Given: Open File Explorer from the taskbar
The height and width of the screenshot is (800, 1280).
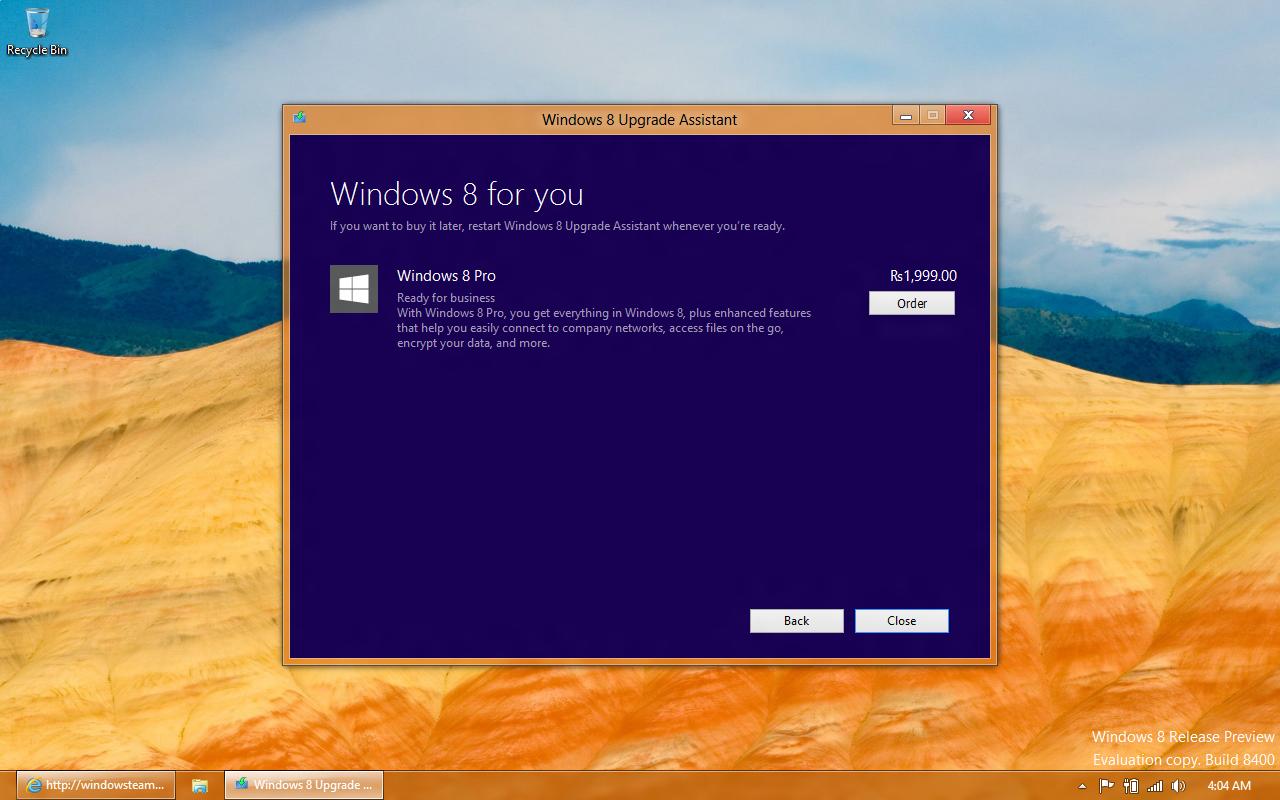Looking at the screenshot, I should click(200, 785).
